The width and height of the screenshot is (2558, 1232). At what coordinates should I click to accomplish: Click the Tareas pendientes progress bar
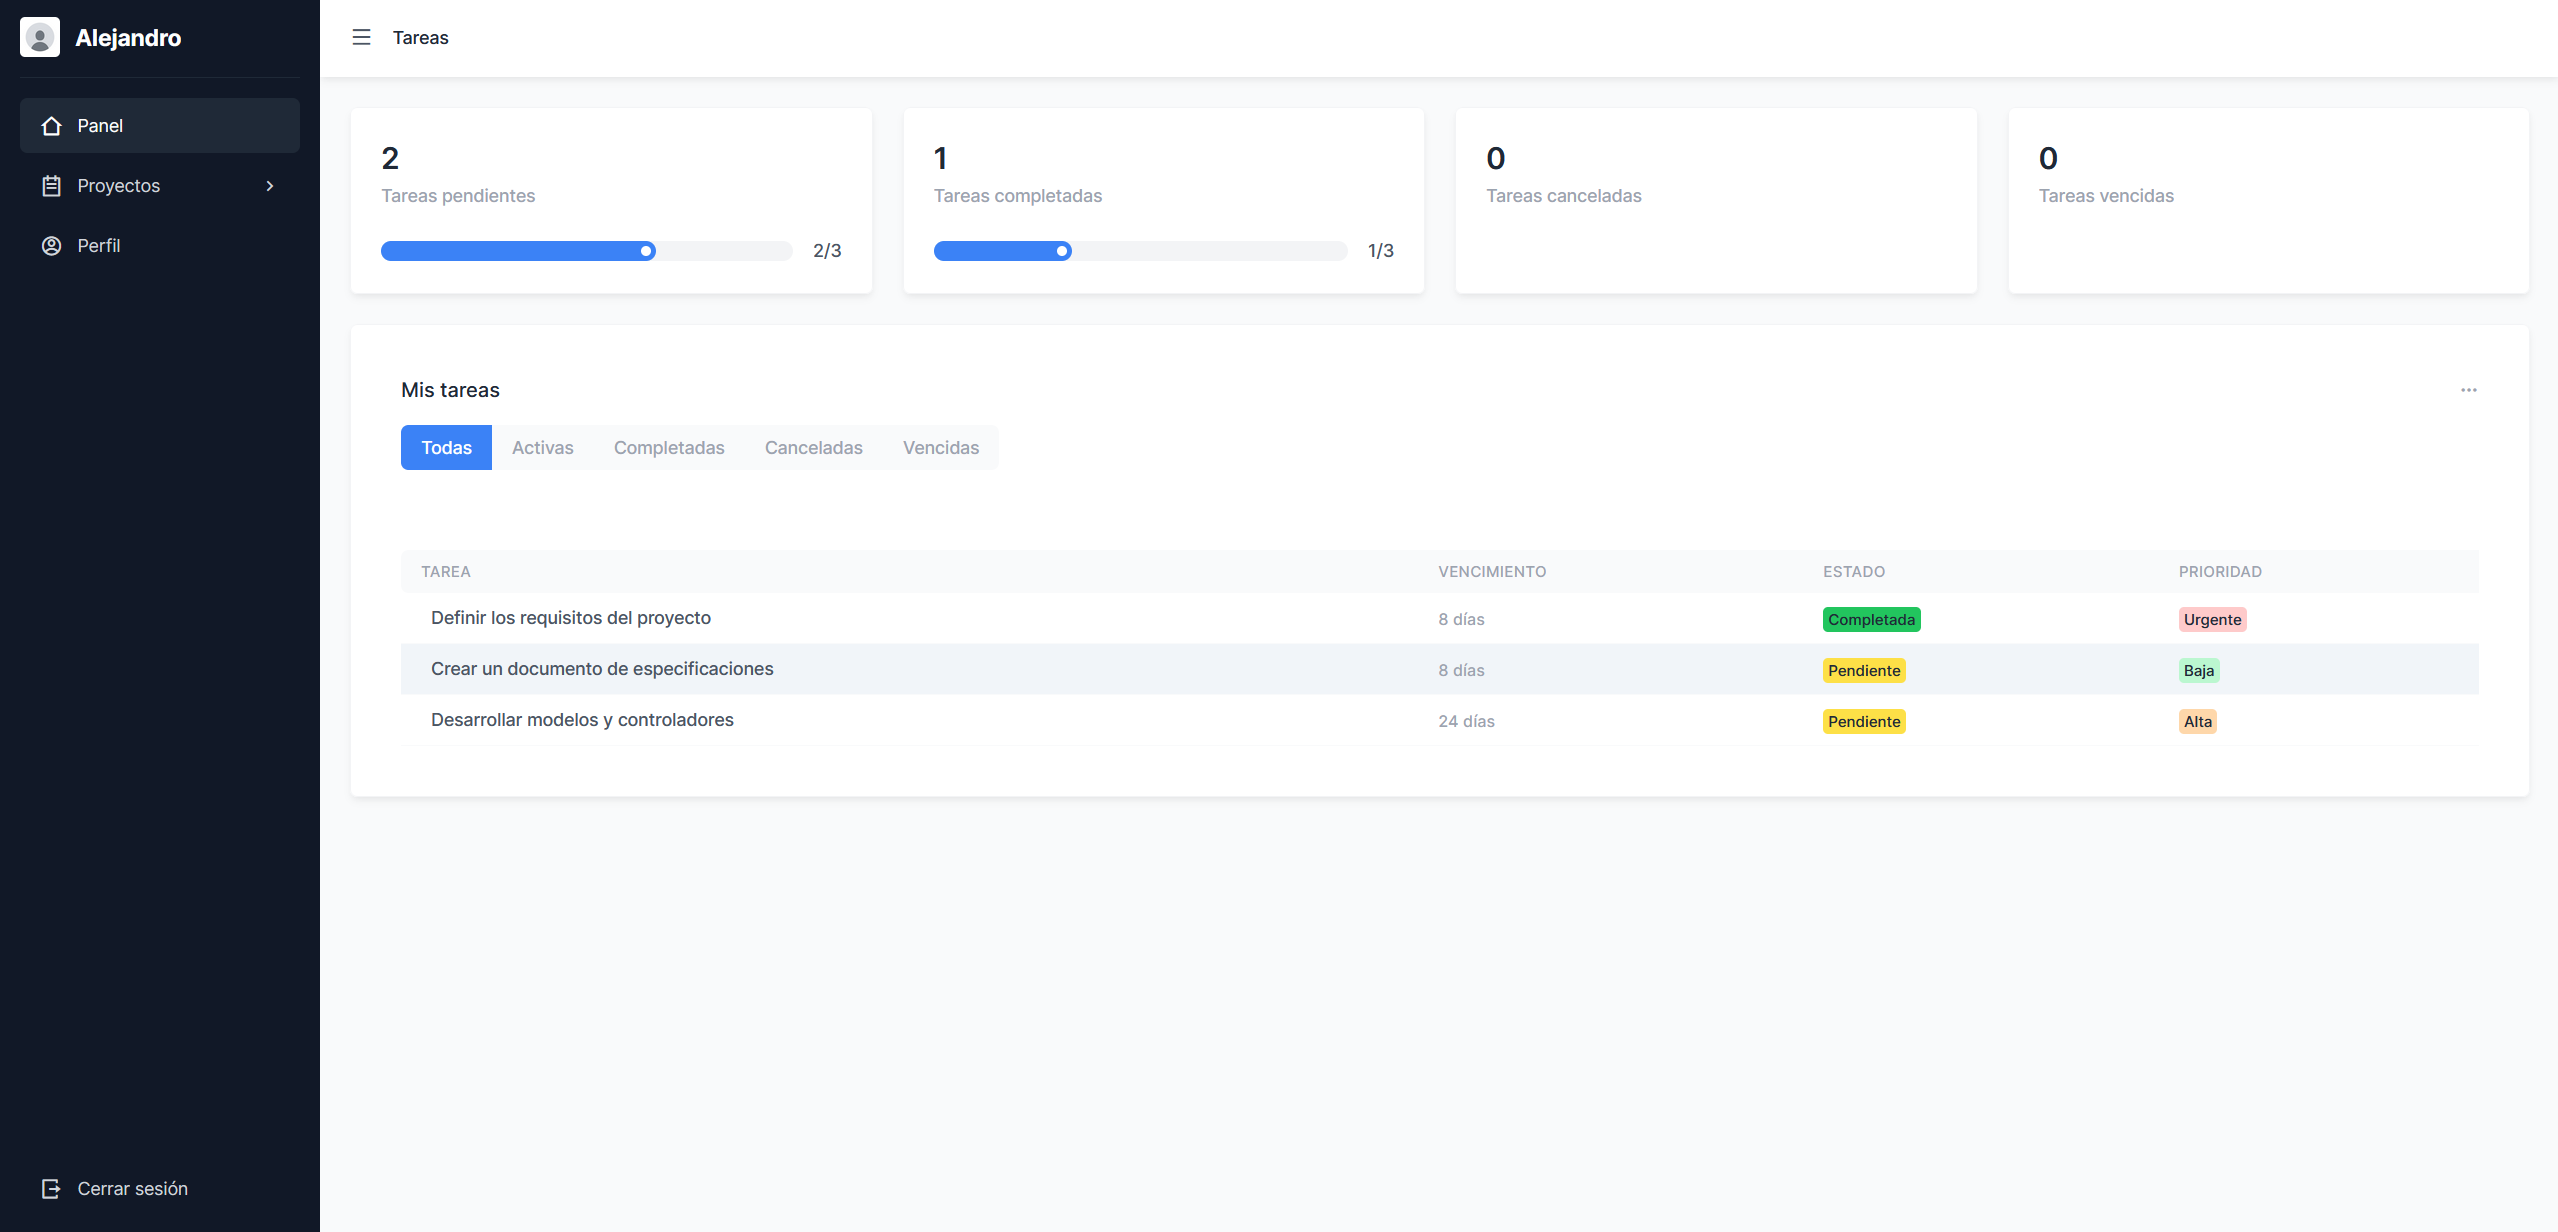(586, 251)
